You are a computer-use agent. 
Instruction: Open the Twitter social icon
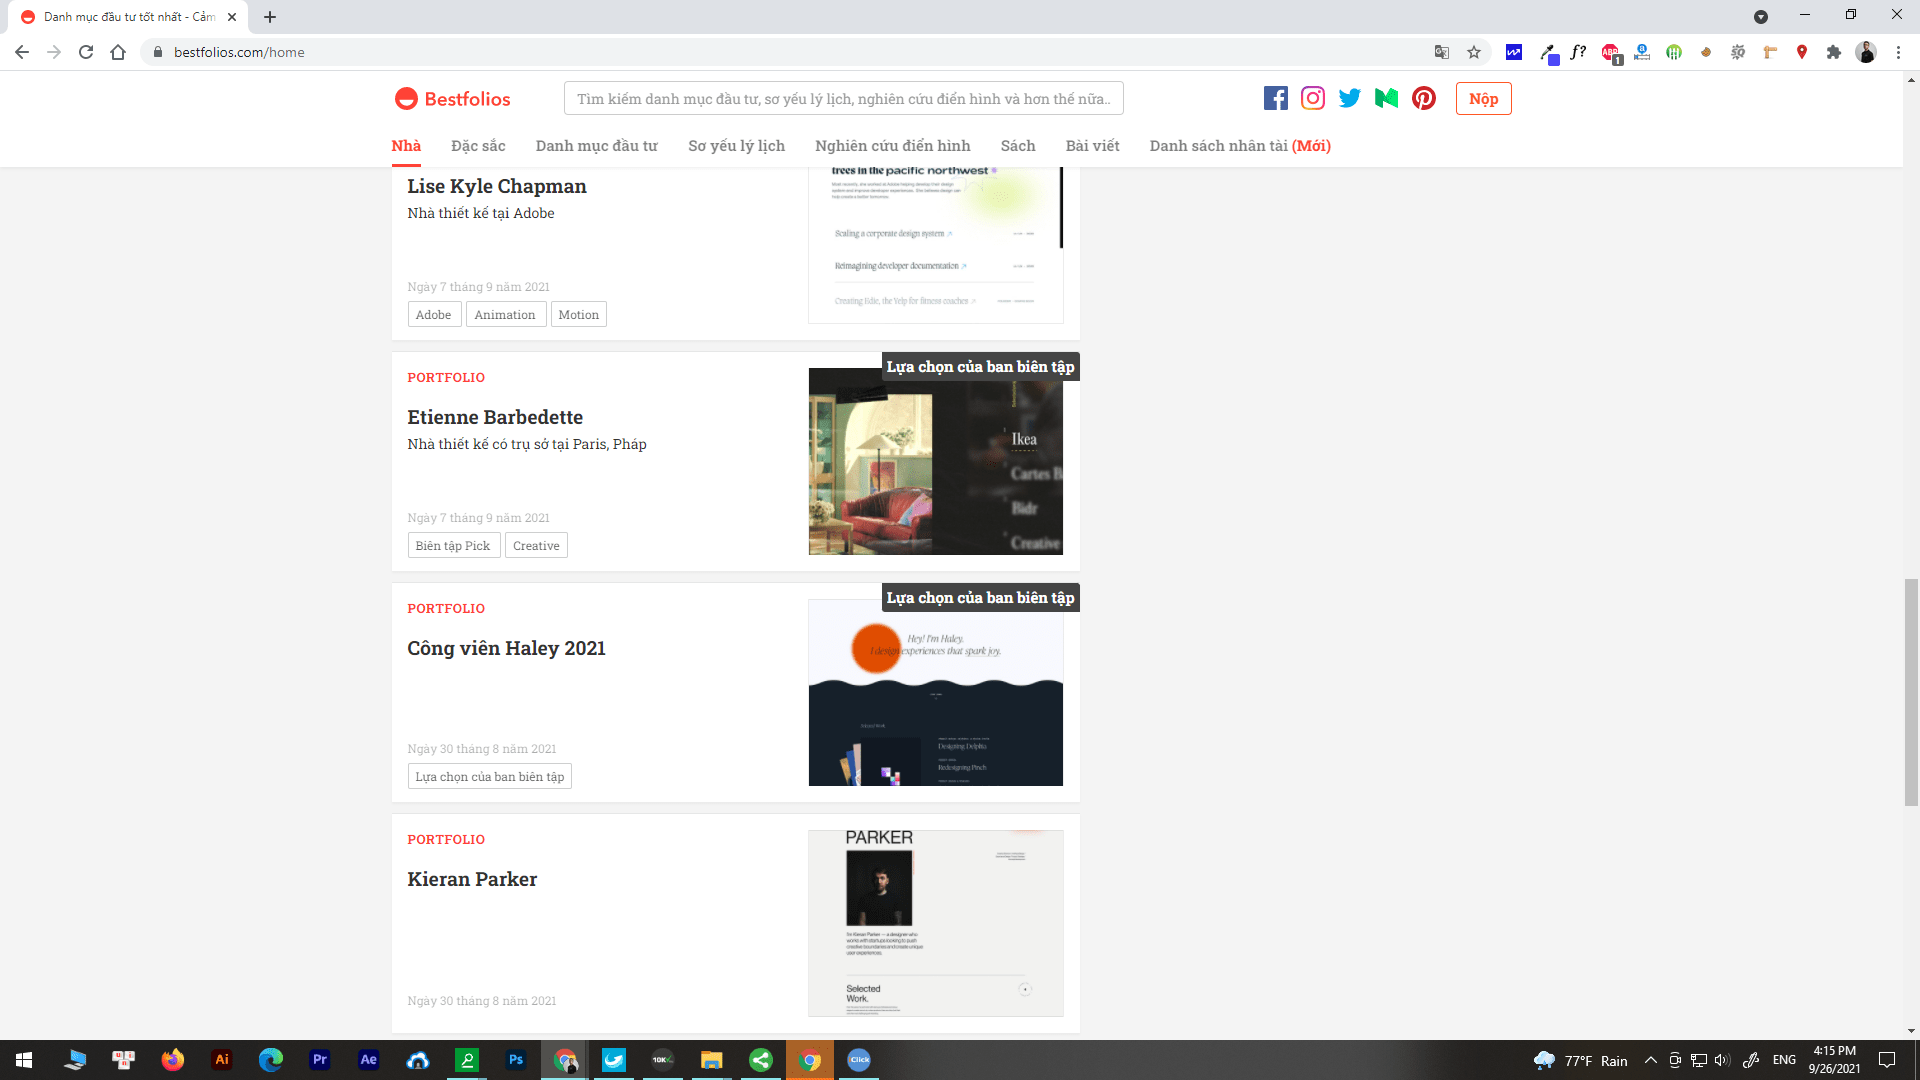(x=1349, y=98)
